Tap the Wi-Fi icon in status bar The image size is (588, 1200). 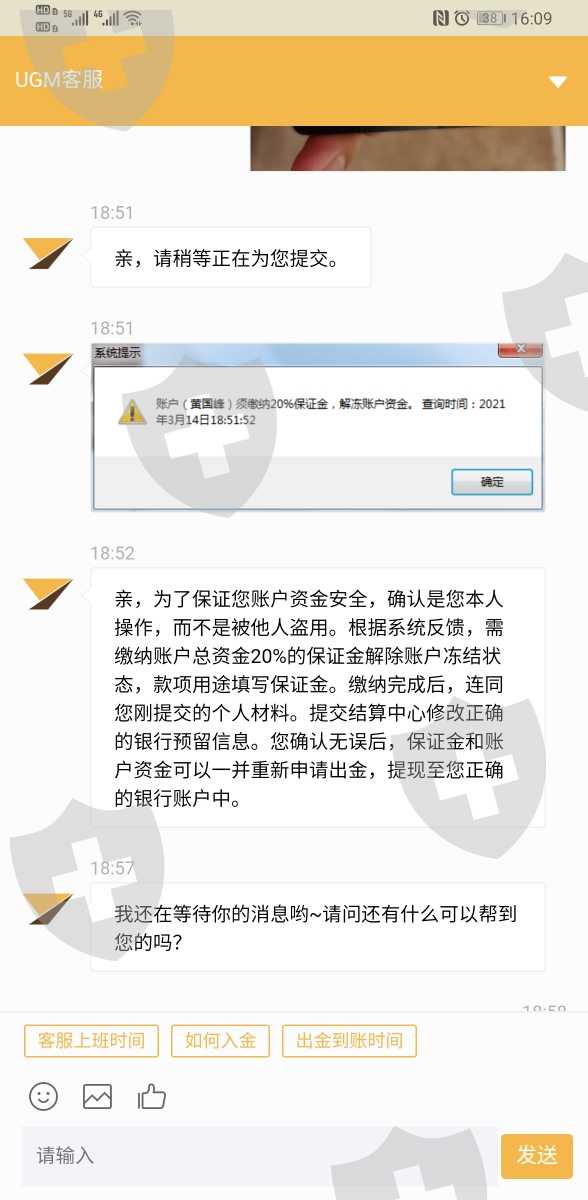[x=132, y=18]
